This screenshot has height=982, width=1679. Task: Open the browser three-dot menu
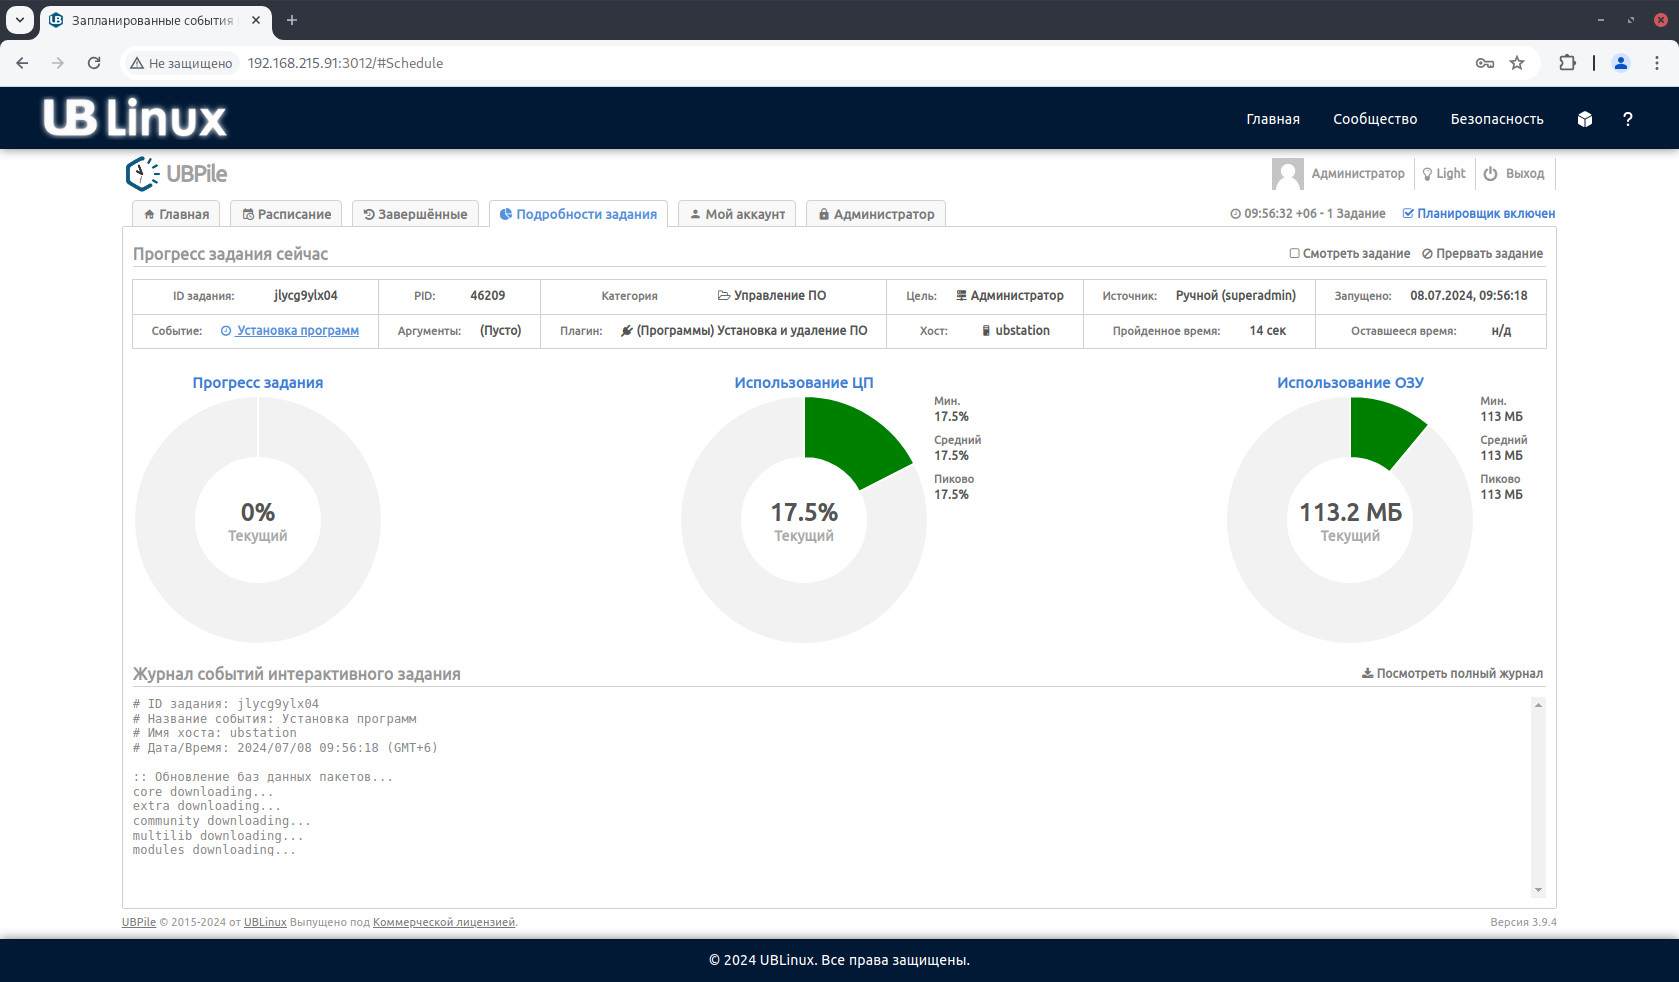[x=1657, y=63]
